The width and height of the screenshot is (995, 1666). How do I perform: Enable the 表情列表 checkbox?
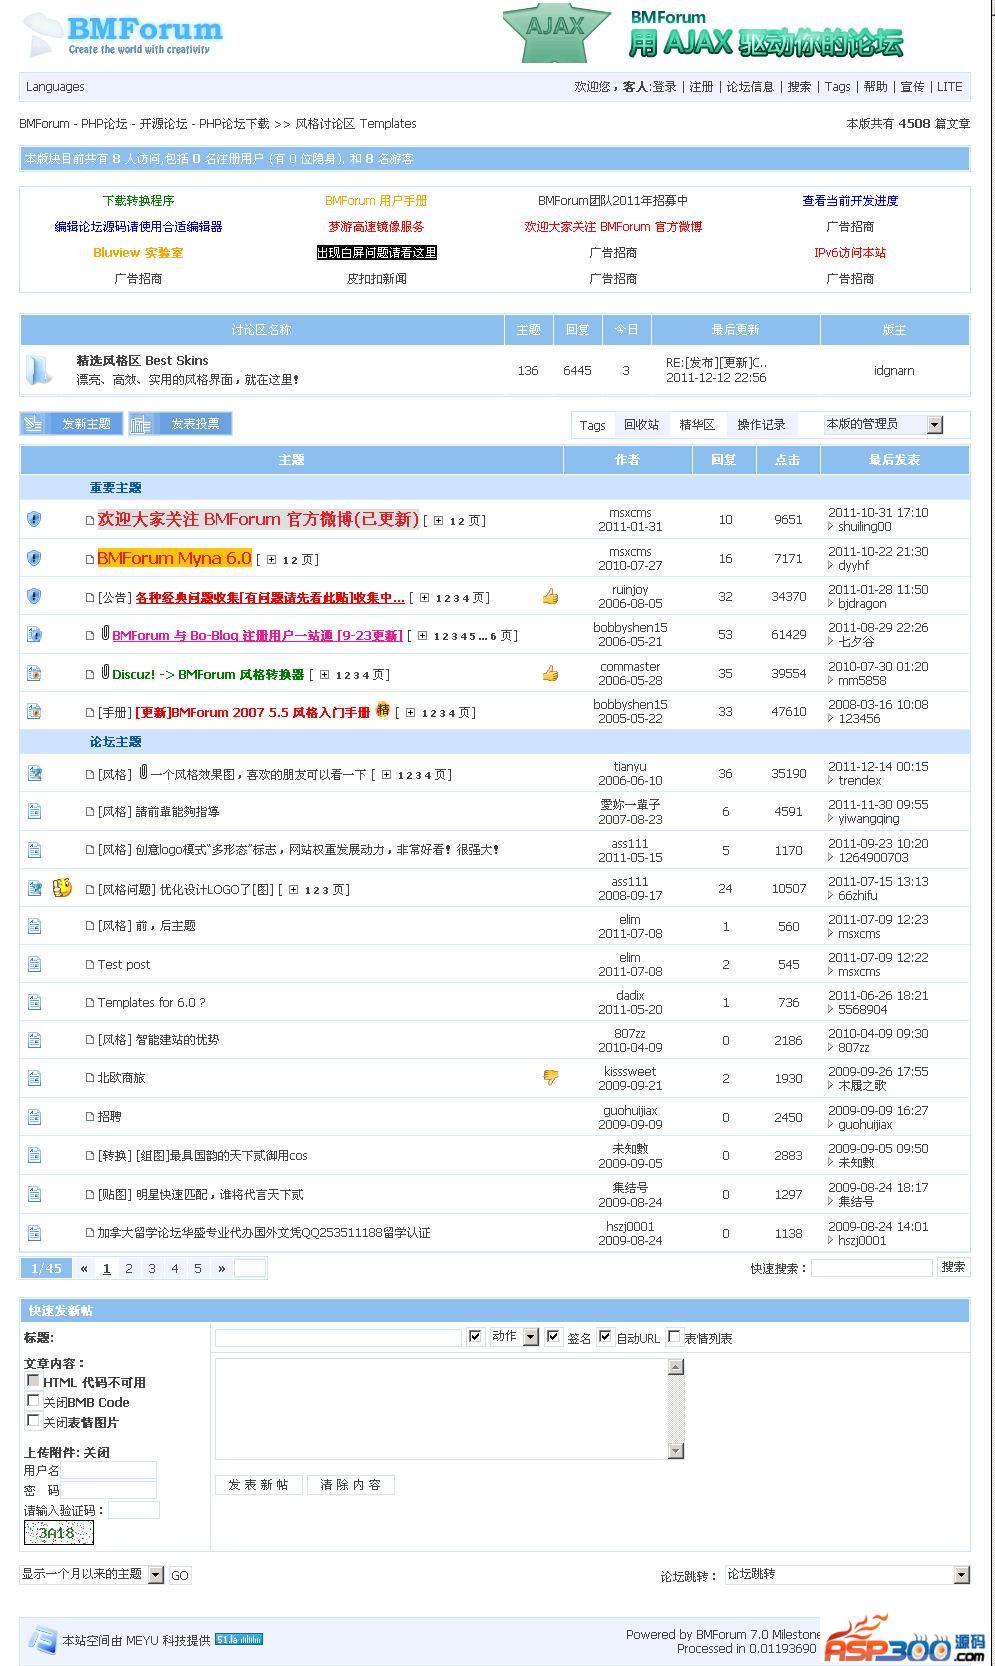pos(674,1336)
